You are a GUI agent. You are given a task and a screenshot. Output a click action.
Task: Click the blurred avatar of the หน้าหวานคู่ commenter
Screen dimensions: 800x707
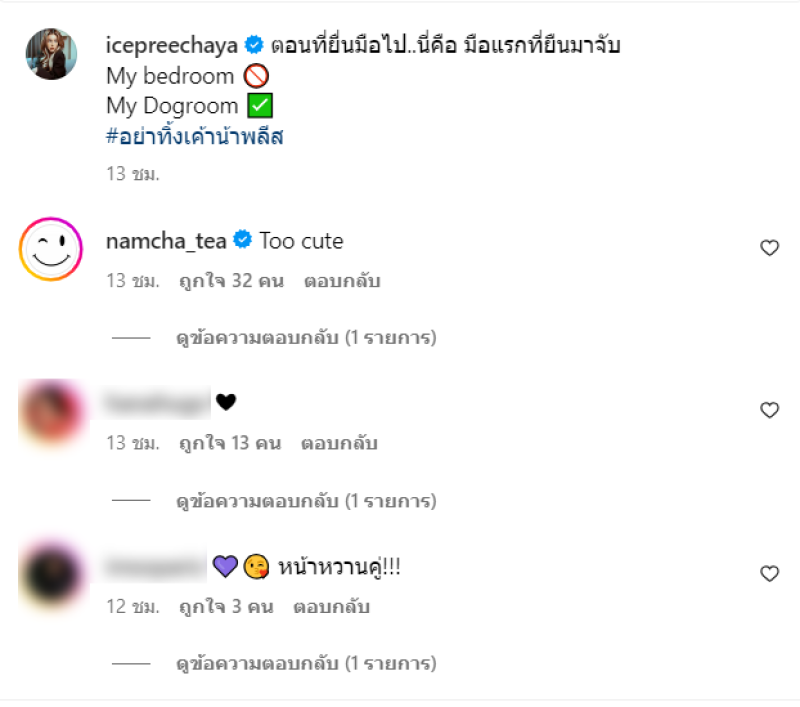pyautogui.click(x=50, y=574)
